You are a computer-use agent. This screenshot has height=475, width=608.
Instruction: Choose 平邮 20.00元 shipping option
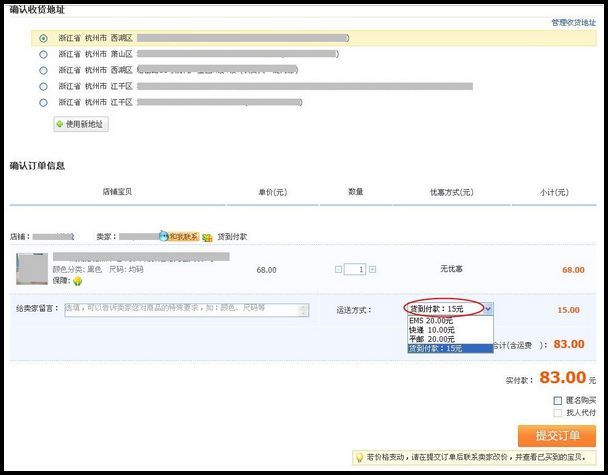[431, 339]
